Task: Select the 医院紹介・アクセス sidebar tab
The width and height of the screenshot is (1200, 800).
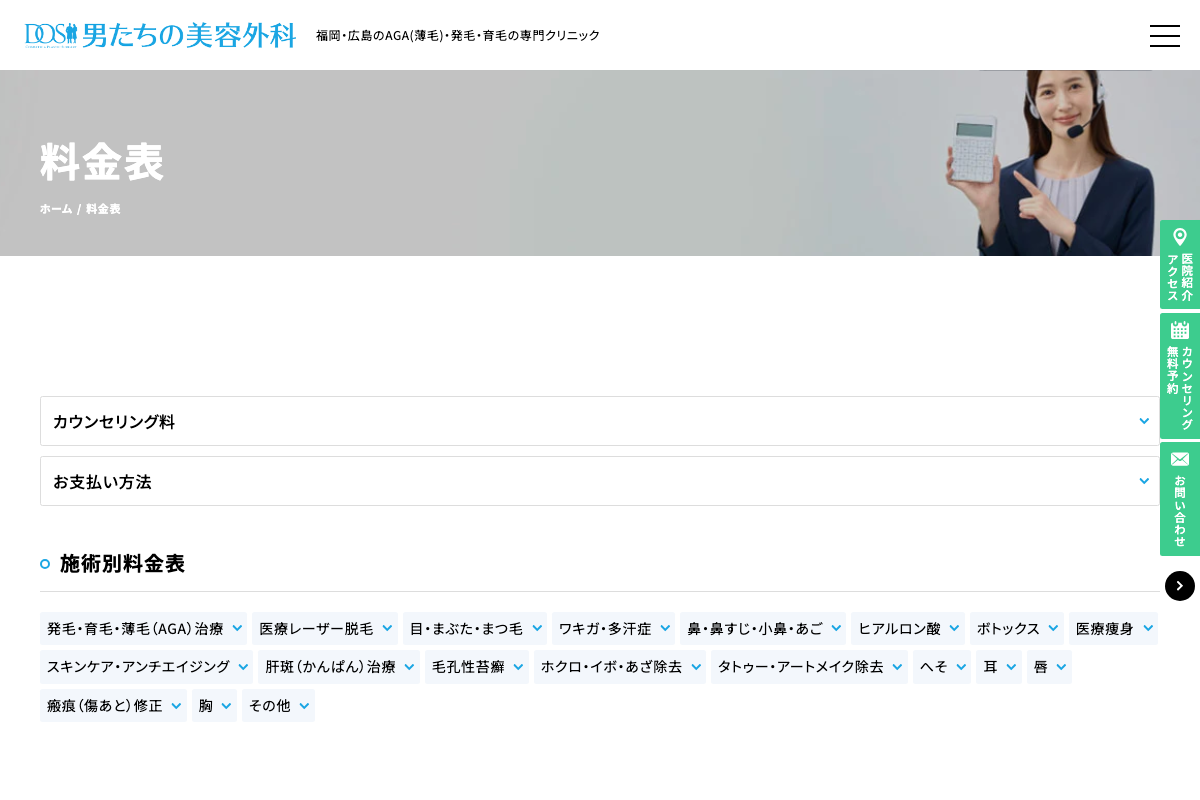Action: coord(1180,265)
